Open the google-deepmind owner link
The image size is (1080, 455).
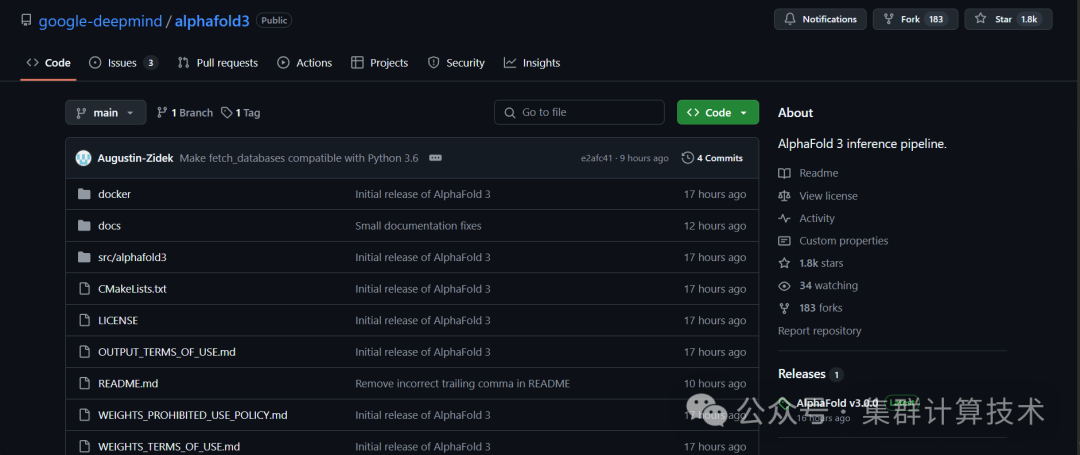[99, 21]
